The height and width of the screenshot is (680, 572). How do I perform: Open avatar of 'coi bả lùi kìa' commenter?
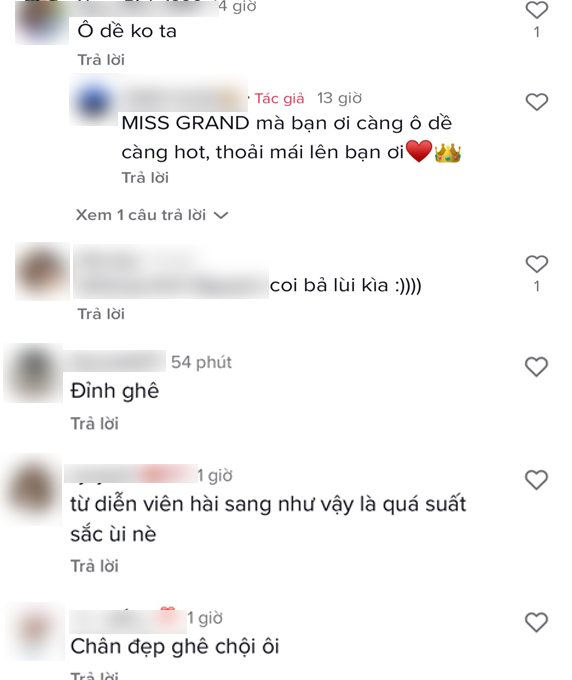(x=42, y=271)
